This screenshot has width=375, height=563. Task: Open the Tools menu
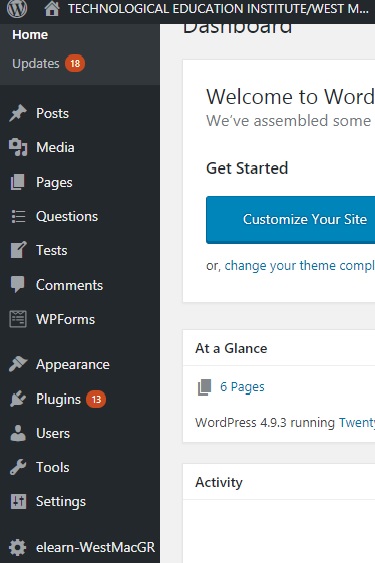click(x=53, y=467)
